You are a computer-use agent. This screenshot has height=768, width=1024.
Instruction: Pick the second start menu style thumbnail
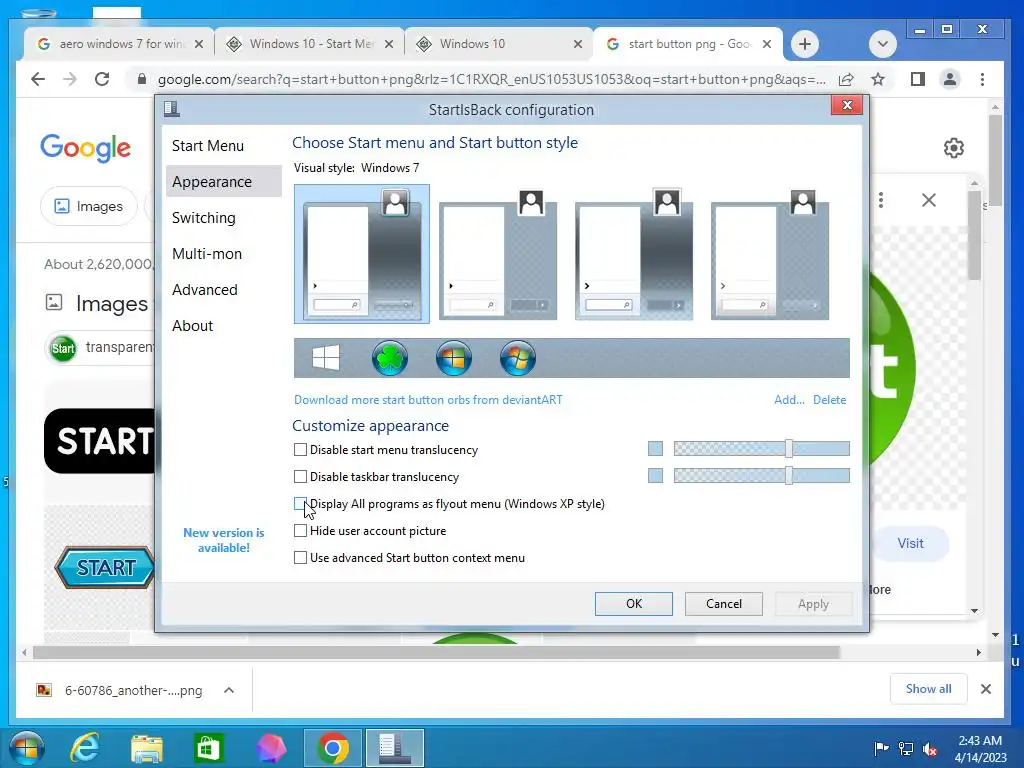[x=498, y=254]
